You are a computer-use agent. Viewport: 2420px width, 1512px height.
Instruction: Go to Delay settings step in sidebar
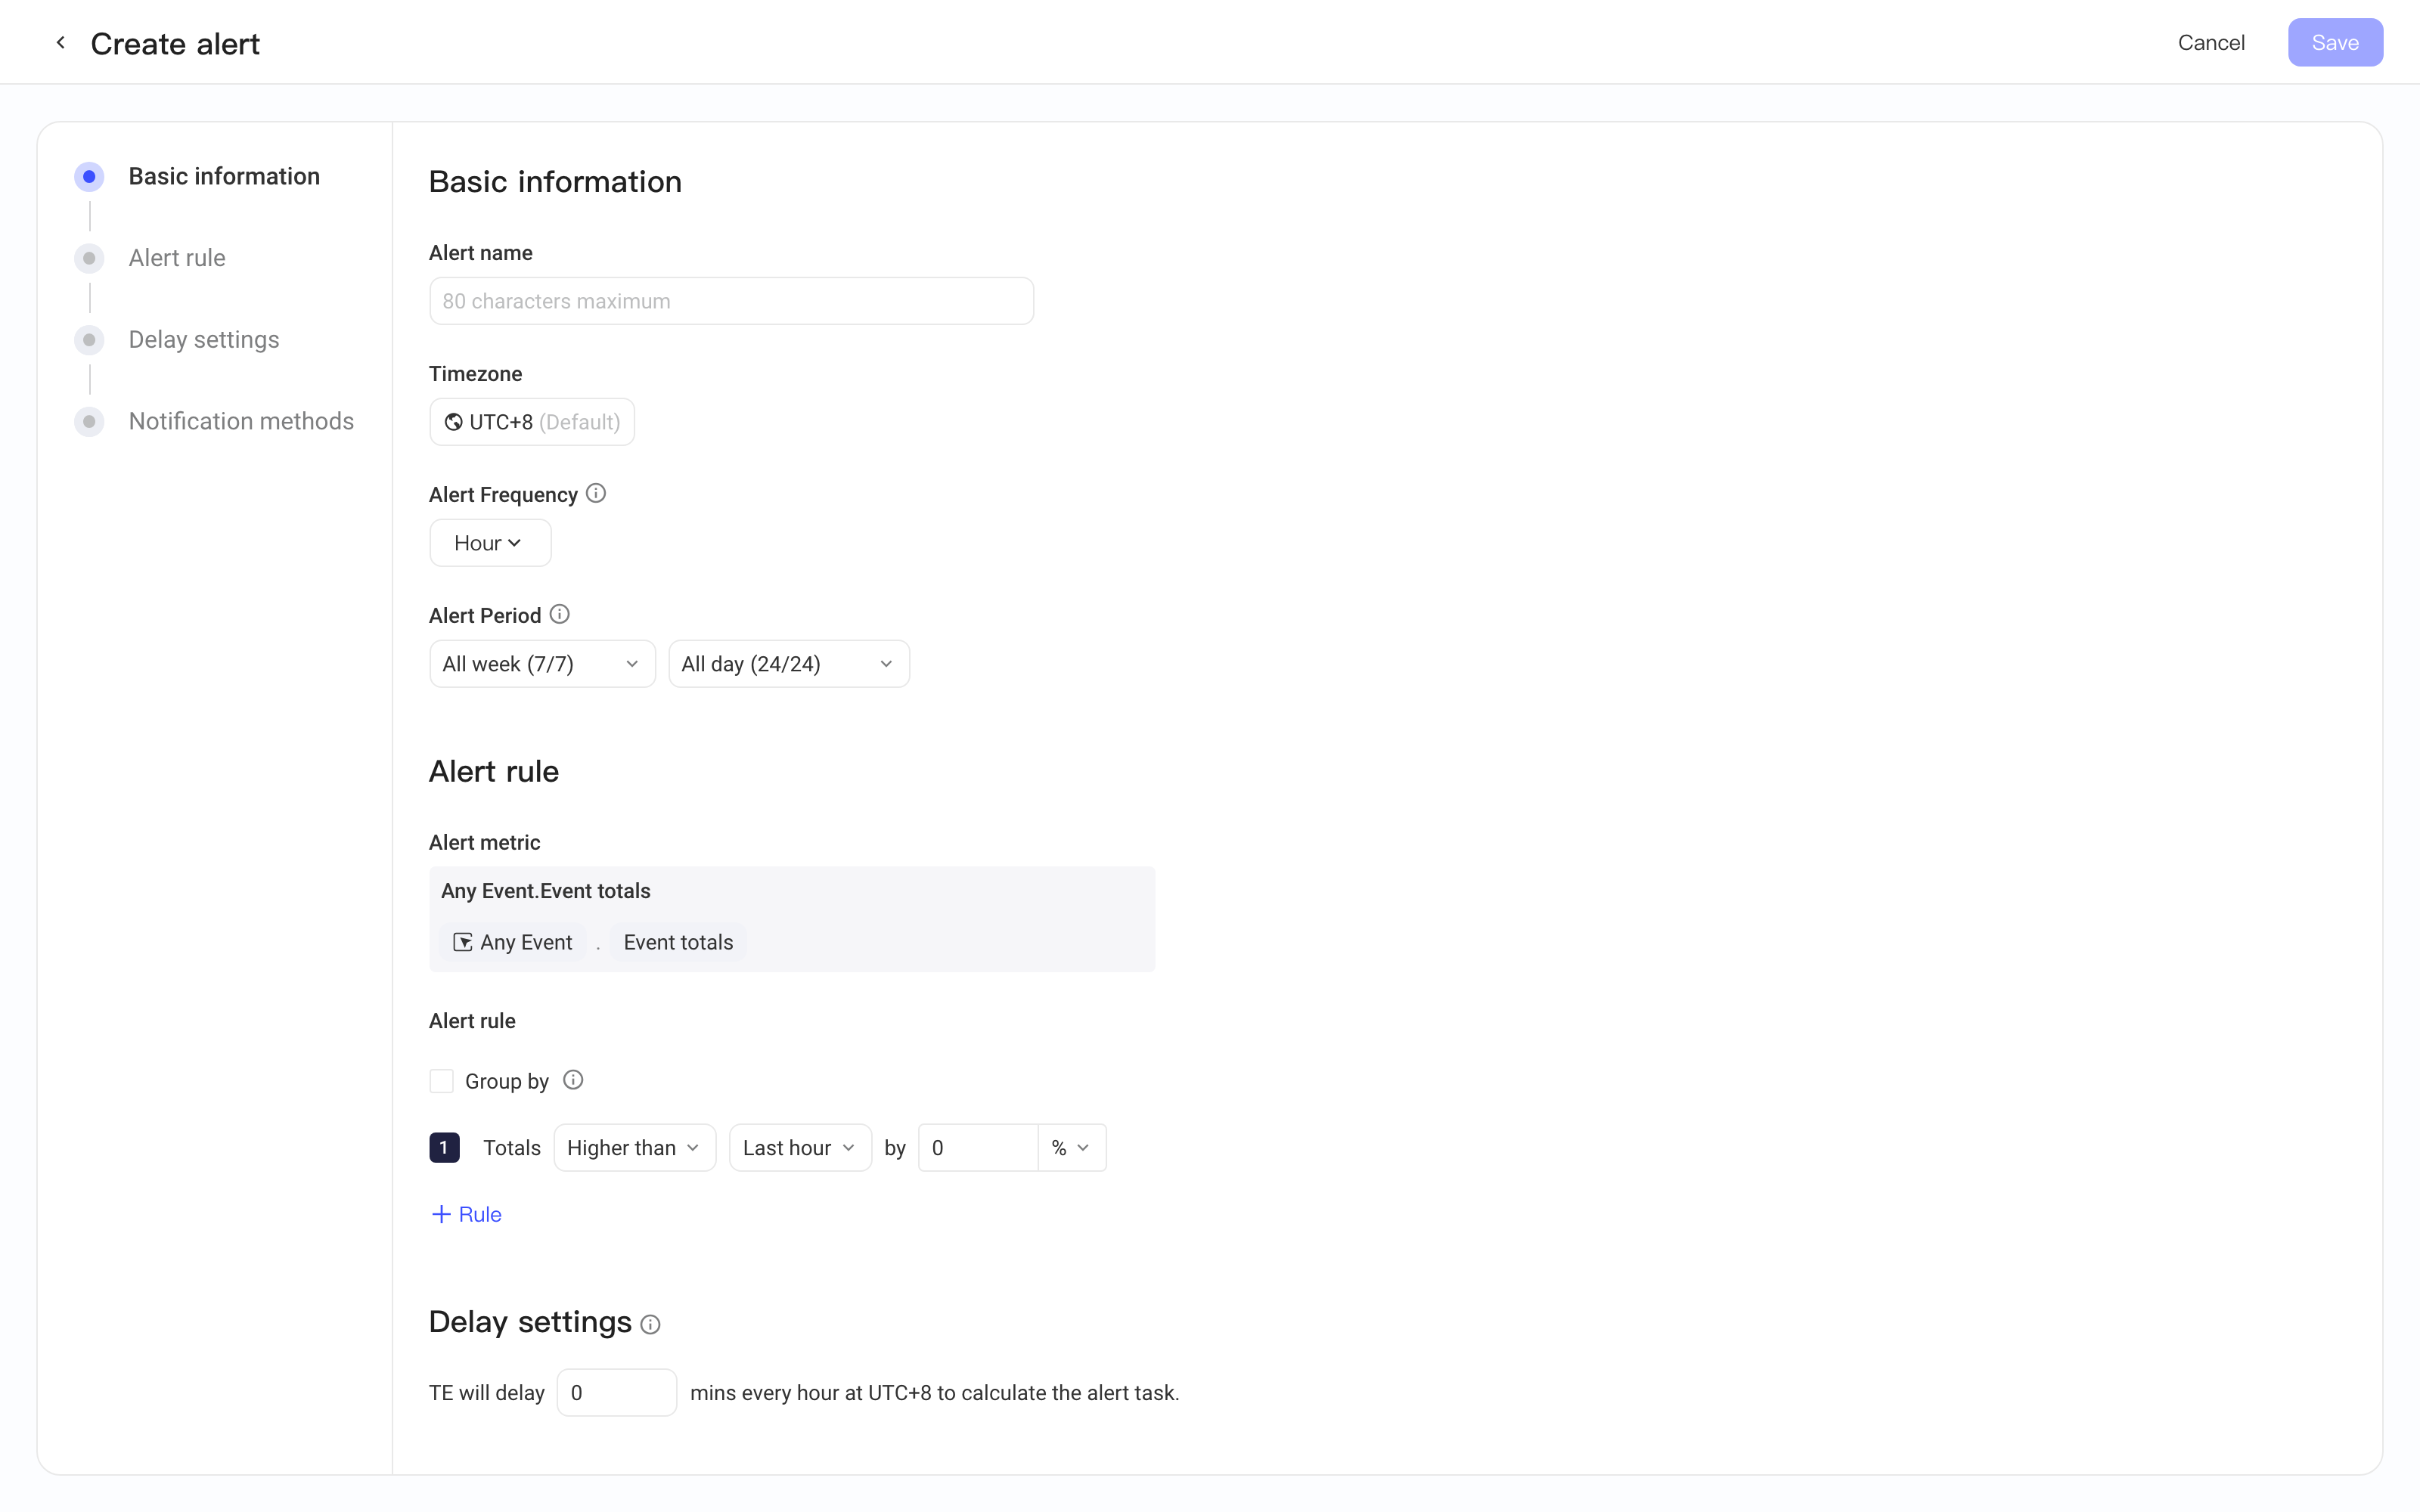(x=204, y=340)
